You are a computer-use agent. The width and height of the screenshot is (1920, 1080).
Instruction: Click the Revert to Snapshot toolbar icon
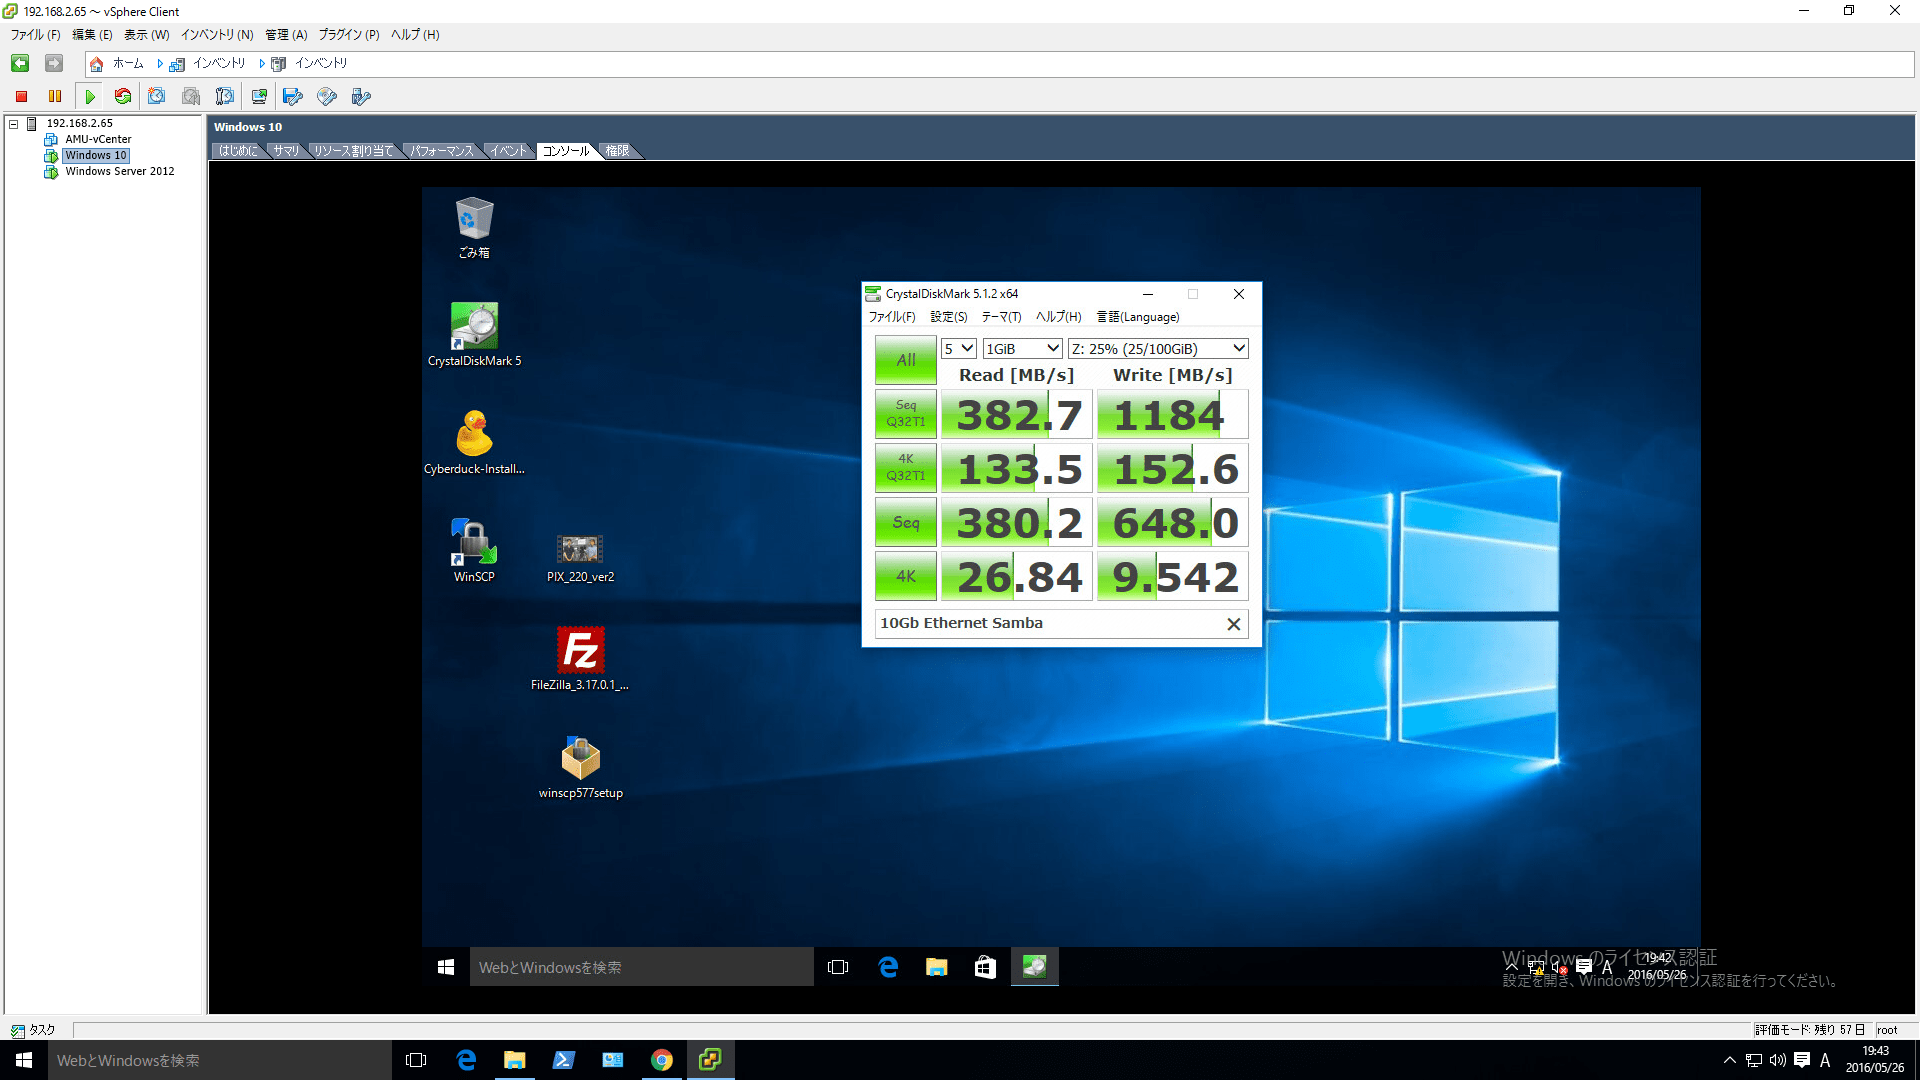pos(191,96)
